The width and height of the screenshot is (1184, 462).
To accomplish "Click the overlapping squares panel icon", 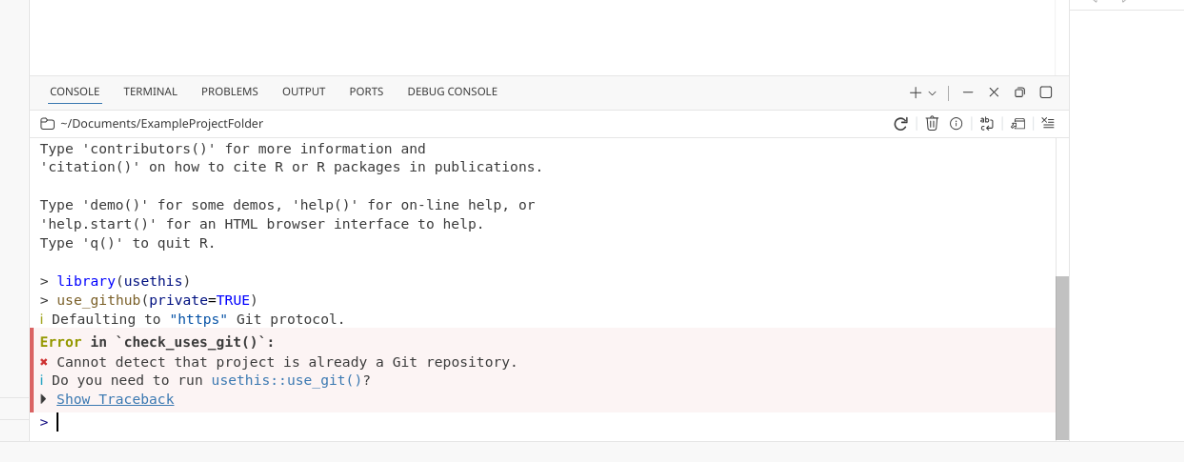I will (x=1020, y=92).
